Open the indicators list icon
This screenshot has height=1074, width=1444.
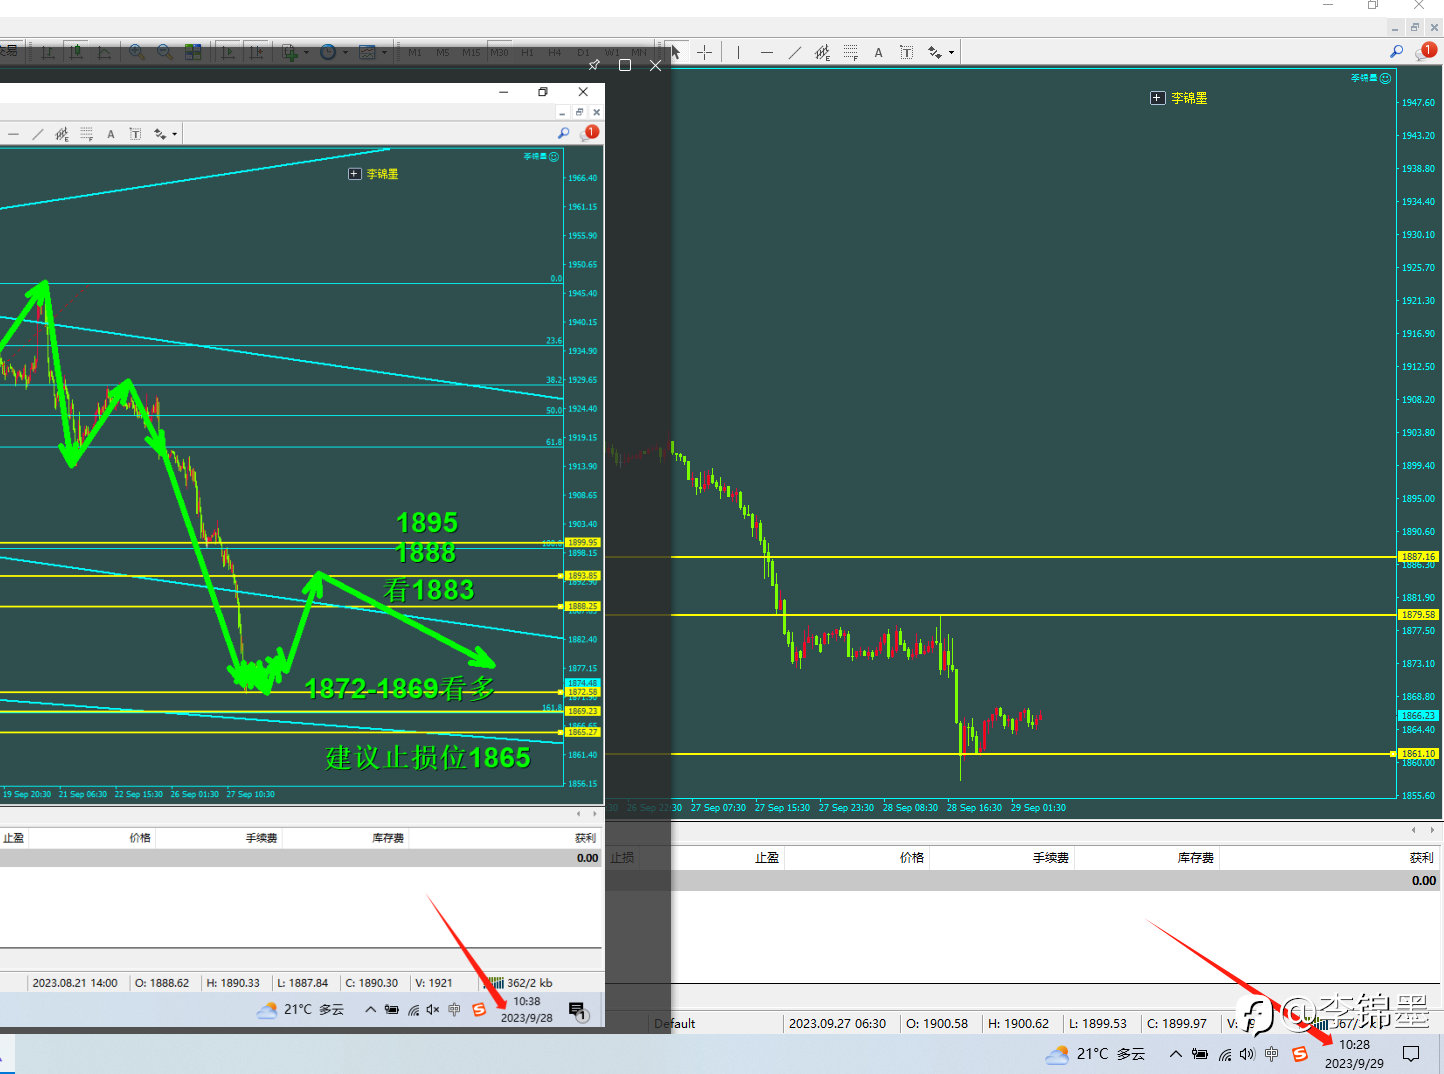pyautogui.click(x=290, y=52)
